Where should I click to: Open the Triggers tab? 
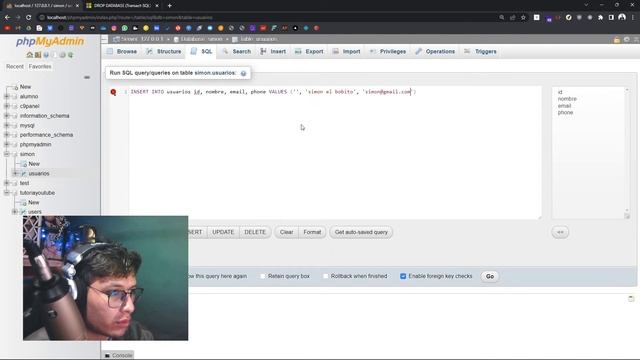[480, 51]
